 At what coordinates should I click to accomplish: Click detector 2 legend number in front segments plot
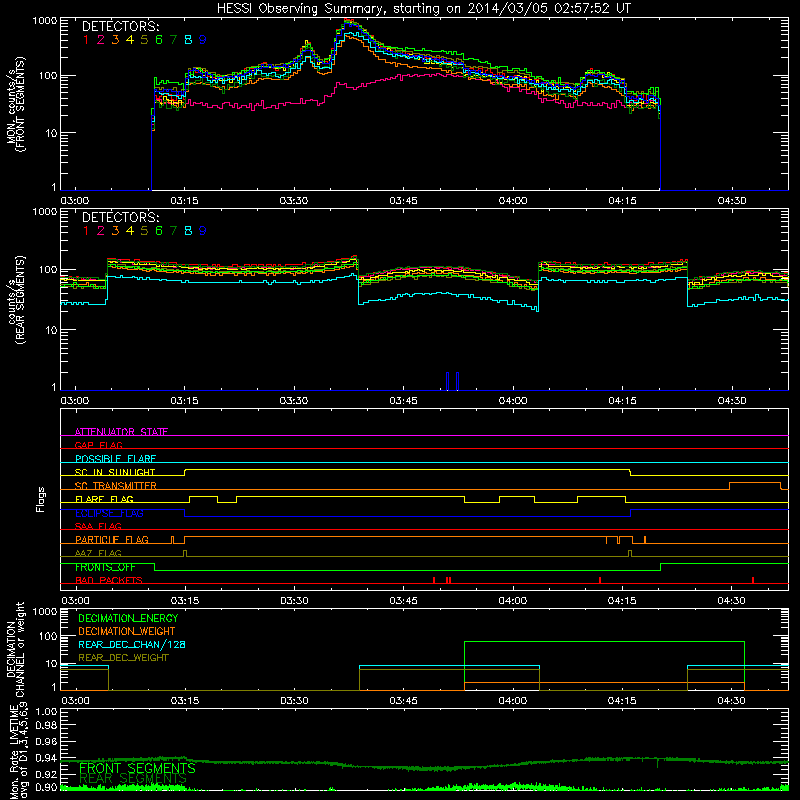click(101, 40)
